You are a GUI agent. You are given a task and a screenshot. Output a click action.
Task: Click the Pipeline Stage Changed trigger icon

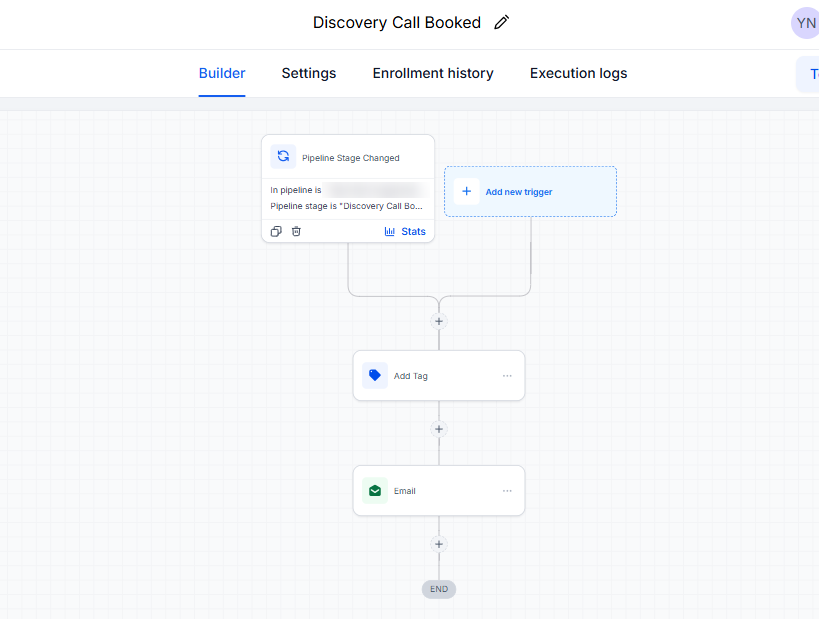[283, 156]
